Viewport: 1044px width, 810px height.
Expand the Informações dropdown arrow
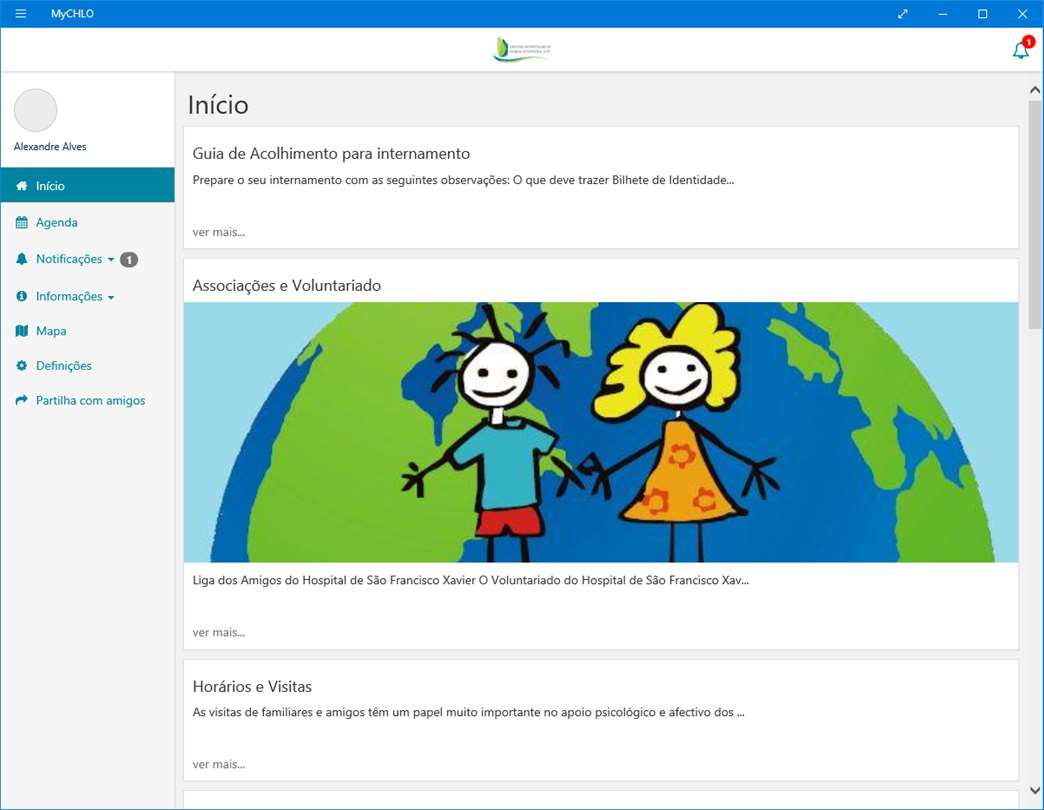pyautogui.click(x=111, y=298)
